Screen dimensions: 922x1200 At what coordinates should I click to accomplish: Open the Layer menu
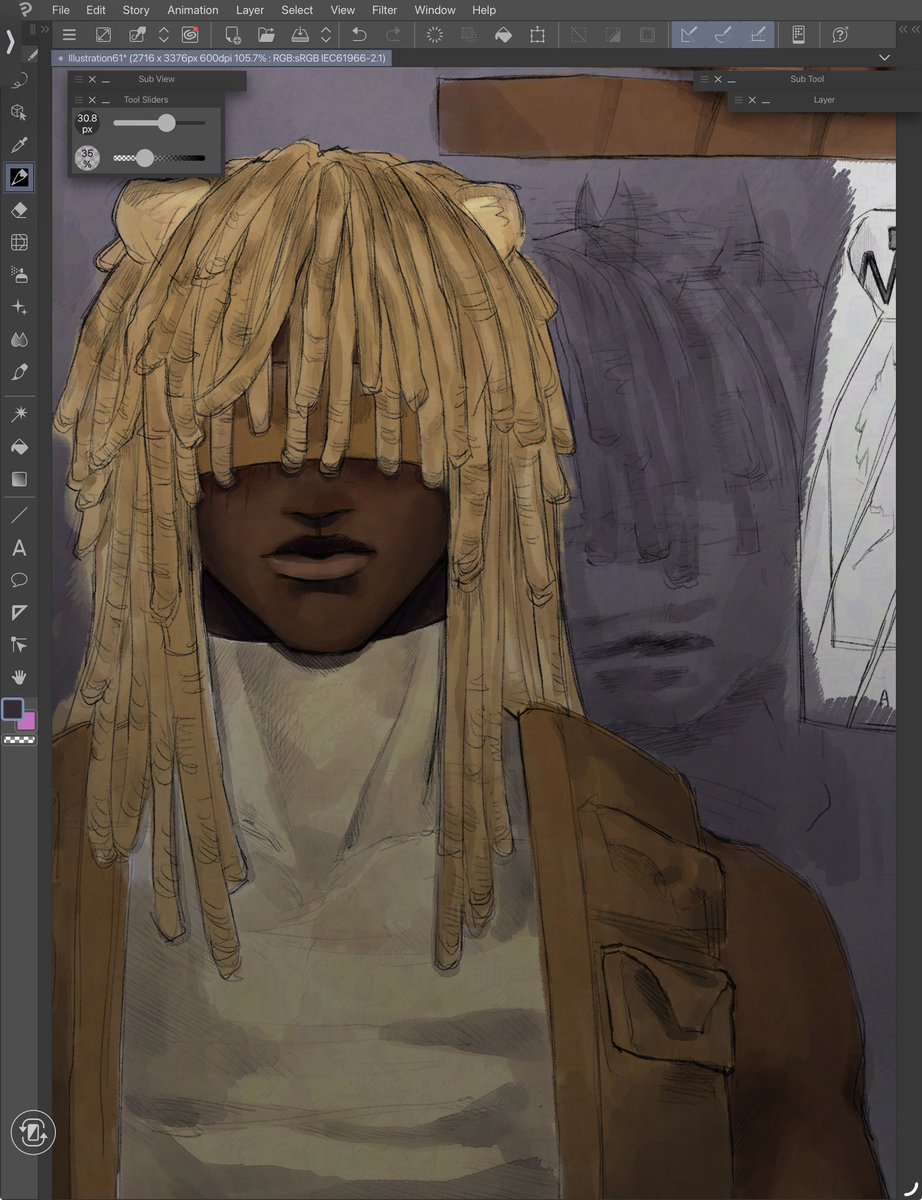(x=250, y=10)
